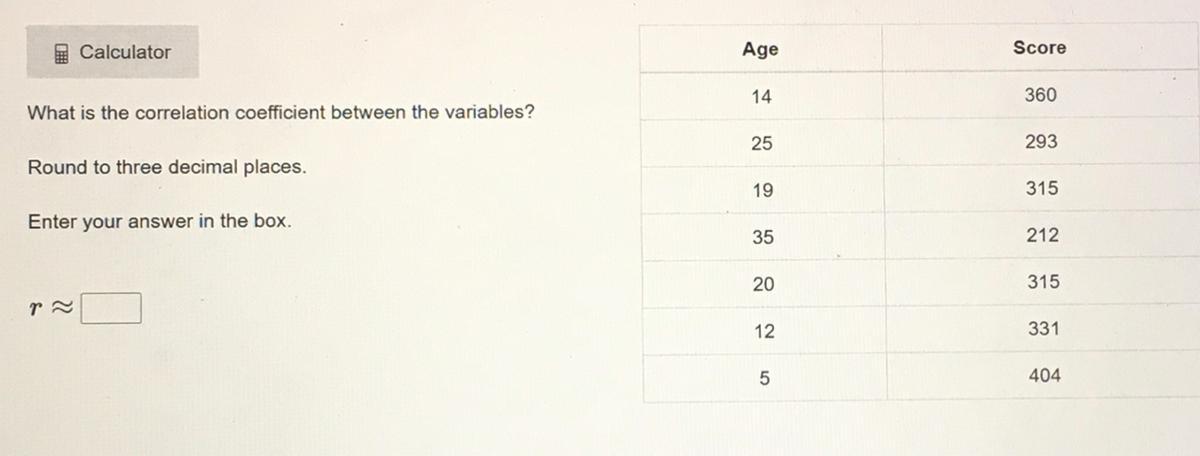Click the Age column header

coord(761,49)
